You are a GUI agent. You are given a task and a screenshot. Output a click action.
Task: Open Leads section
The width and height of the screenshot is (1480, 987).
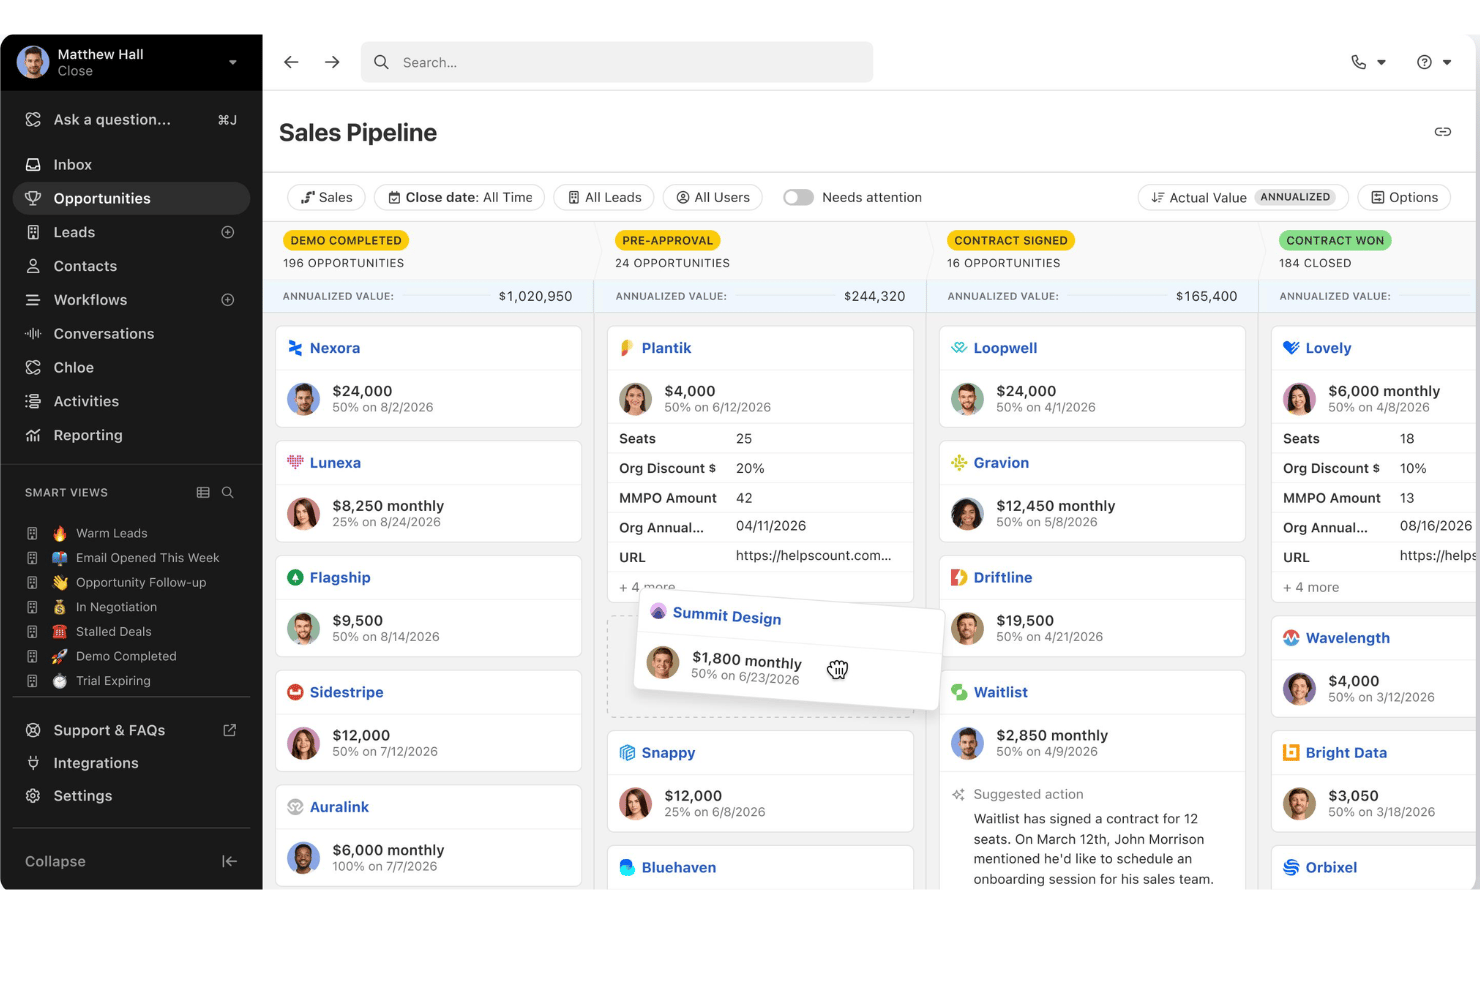pos(74,232)
